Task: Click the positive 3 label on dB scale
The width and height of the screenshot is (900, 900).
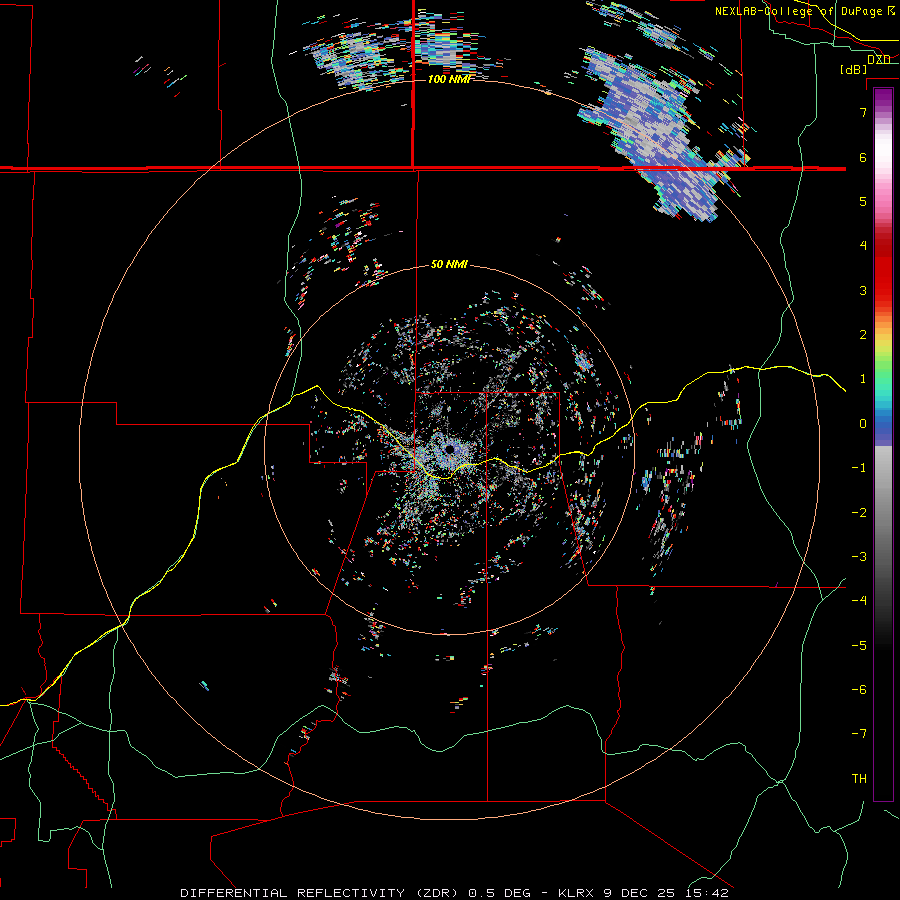Action: pos(863,290)
